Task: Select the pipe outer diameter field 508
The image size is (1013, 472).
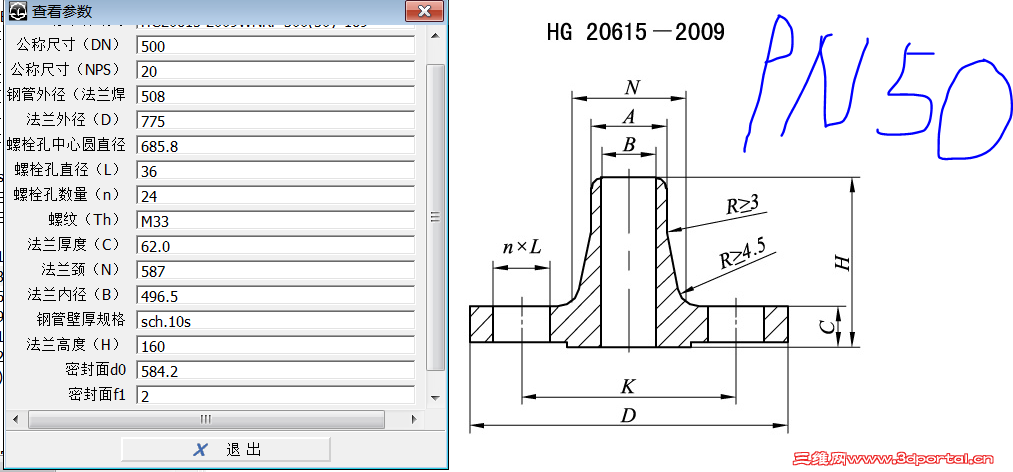Action: [275, 96]
